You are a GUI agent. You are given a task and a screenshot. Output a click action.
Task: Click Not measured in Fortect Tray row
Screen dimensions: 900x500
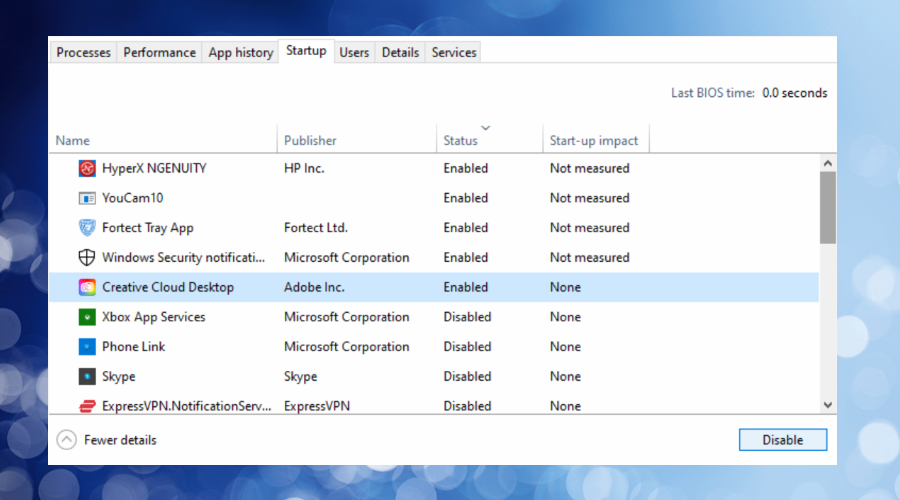pos(589,228)
